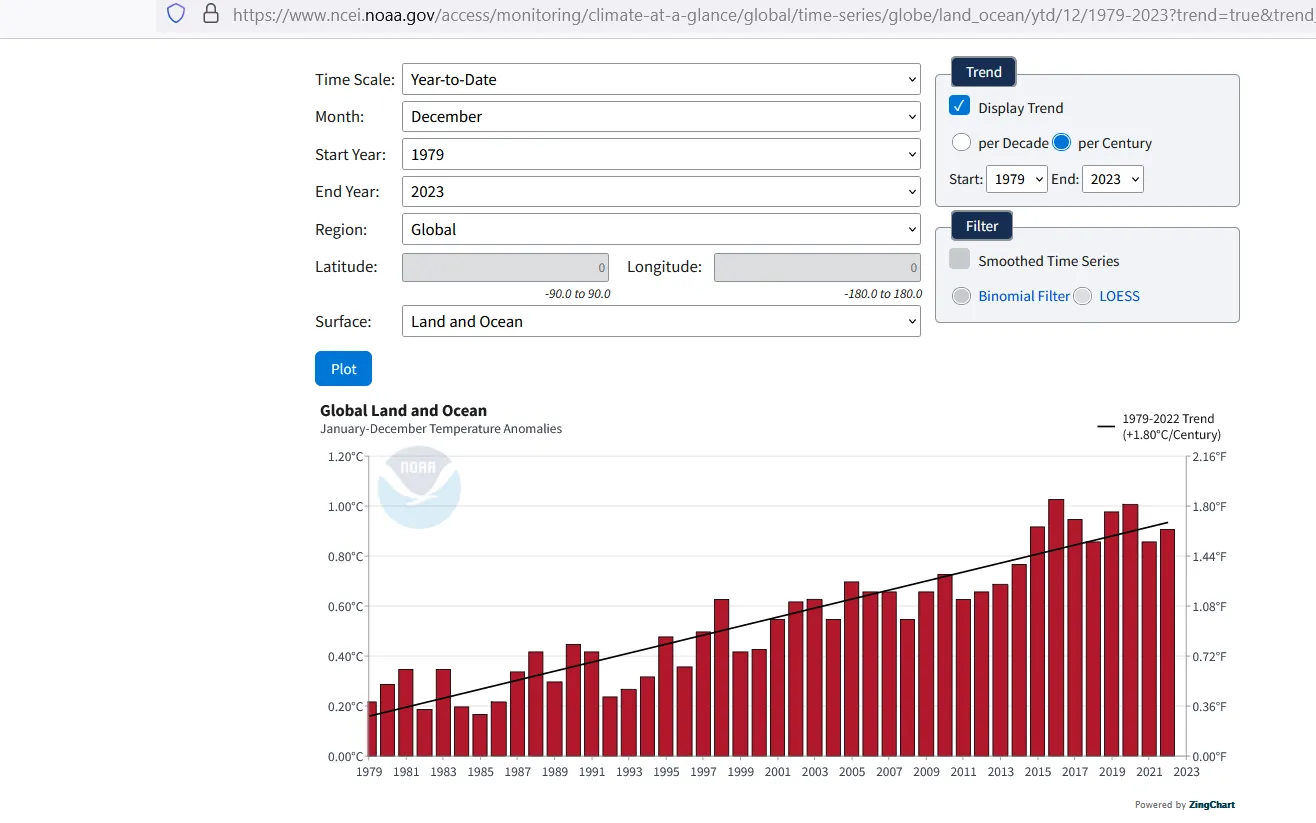Change the trend End year dropdown
This screenshot has height=823, width=1316.
[x=1112, y=179]
